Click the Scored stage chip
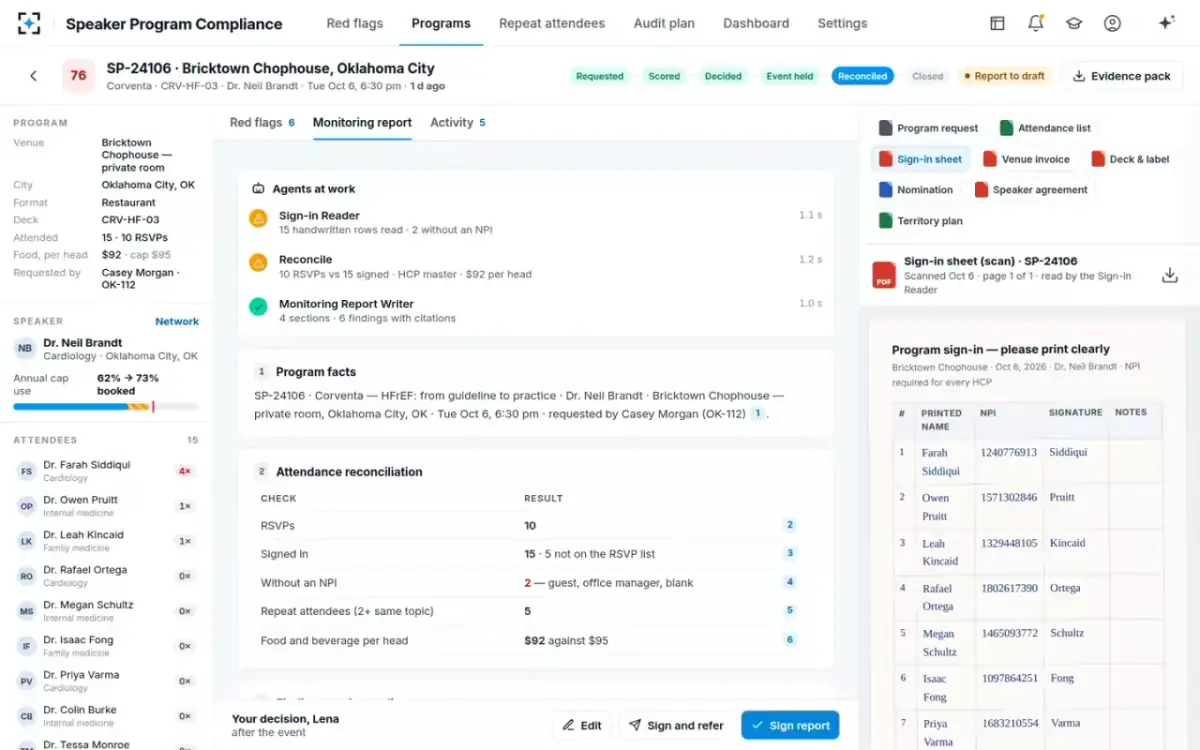This screenshot has width=1200, height=750. pos(663,76)
